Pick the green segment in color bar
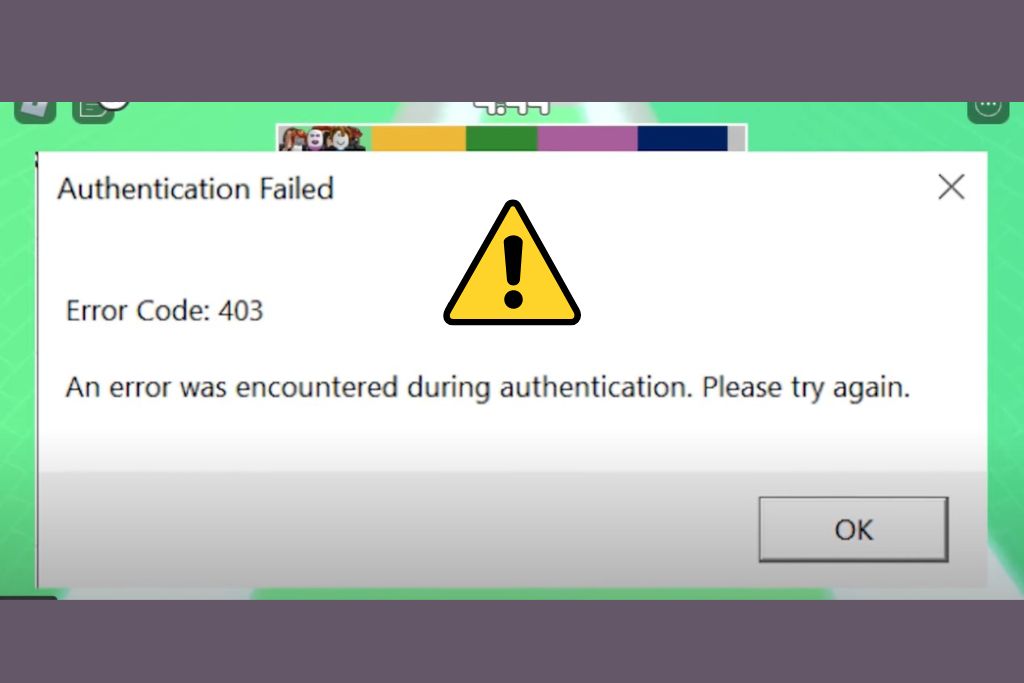The image size is (1024, 683). pyautogui.click(x=502, y=138)
